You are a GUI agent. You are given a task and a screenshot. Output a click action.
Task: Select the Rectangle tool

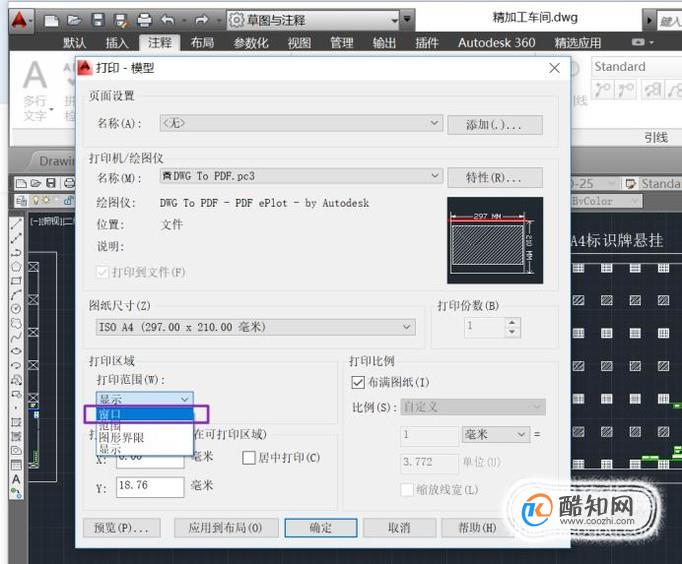(16, 281)
